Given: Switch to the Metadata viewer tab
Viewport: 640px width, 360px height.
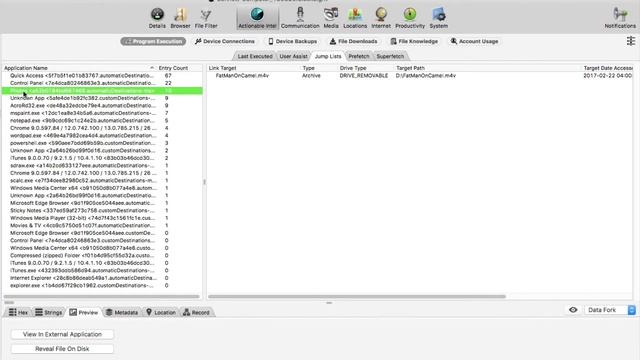Looking at the screenshot, I should pos(122,312).
